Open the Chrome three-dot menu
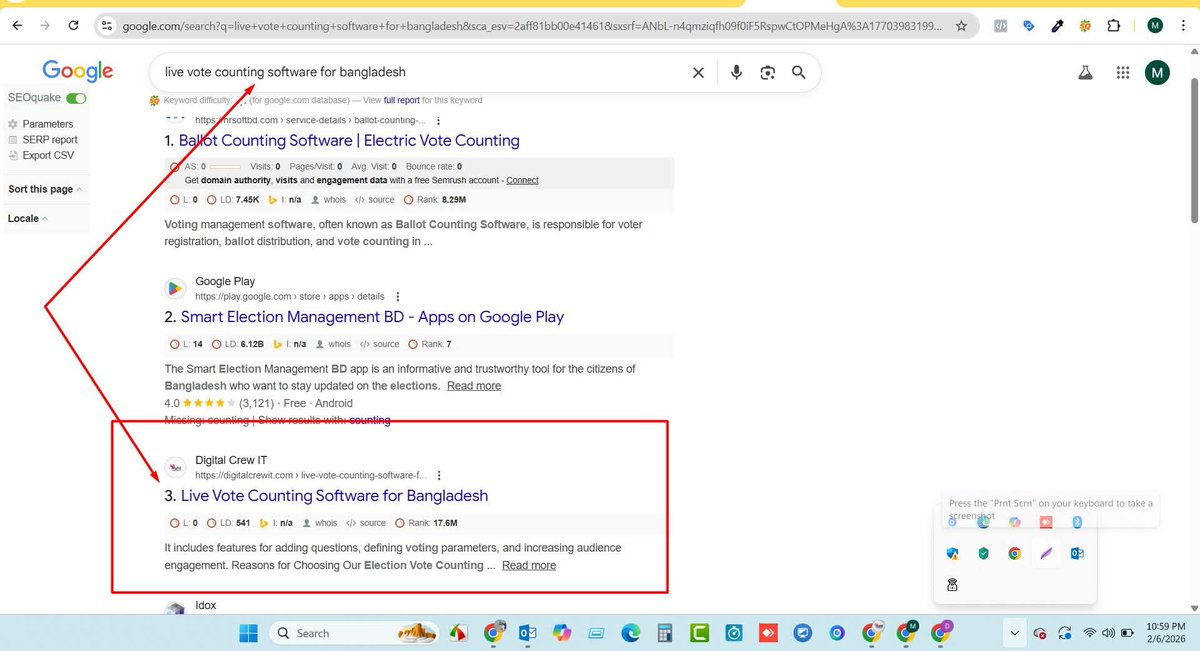 coord(1183,26)
